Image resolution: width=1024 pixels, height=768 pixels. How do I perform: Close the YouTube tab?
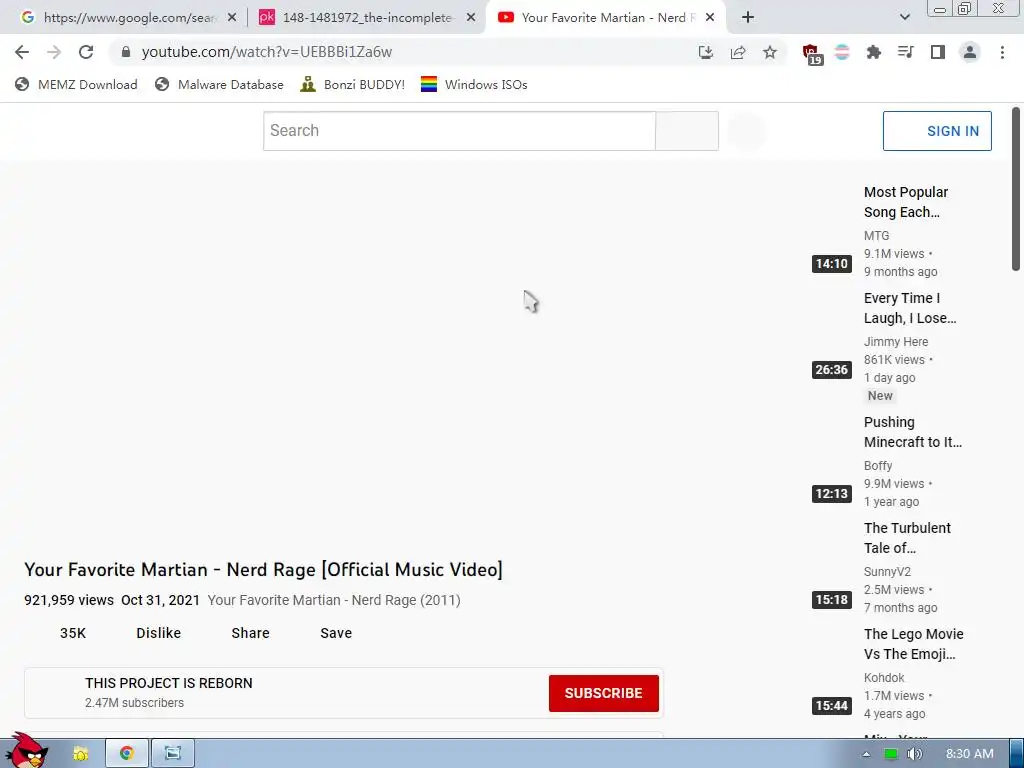[711, 18]
